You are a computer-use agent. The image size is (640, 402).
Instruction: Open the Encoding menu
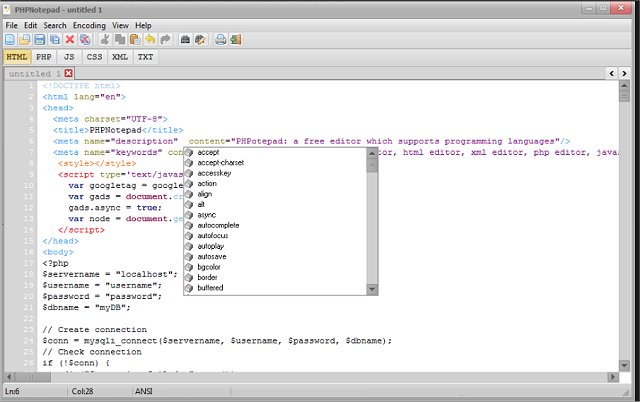click(89, 24)
